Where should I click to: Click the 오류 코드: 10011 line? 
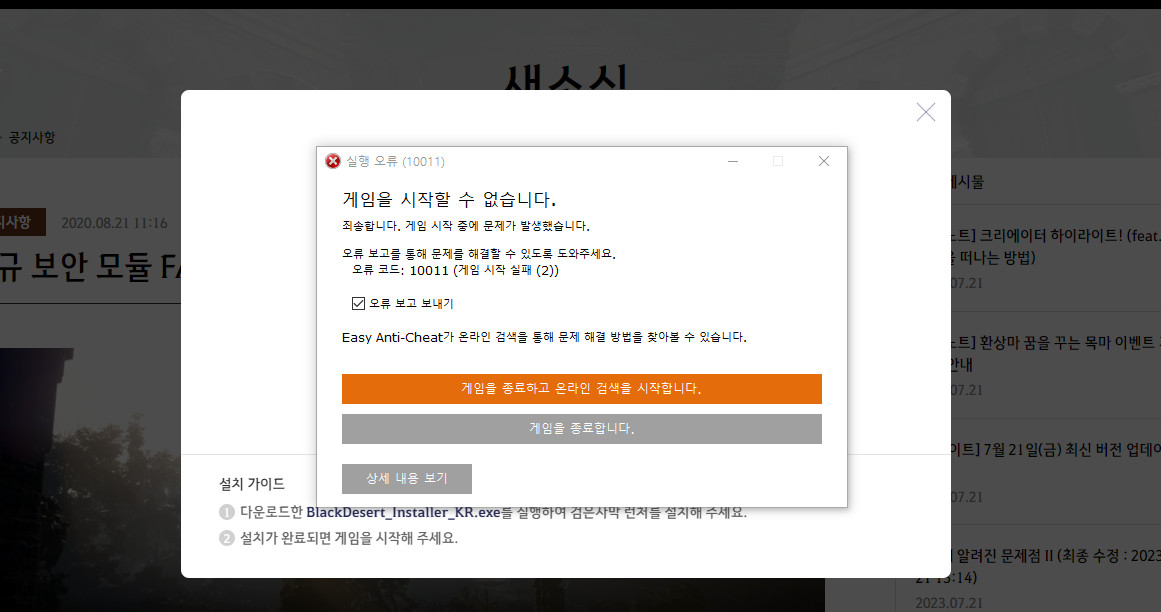click(x=455, y=270)
